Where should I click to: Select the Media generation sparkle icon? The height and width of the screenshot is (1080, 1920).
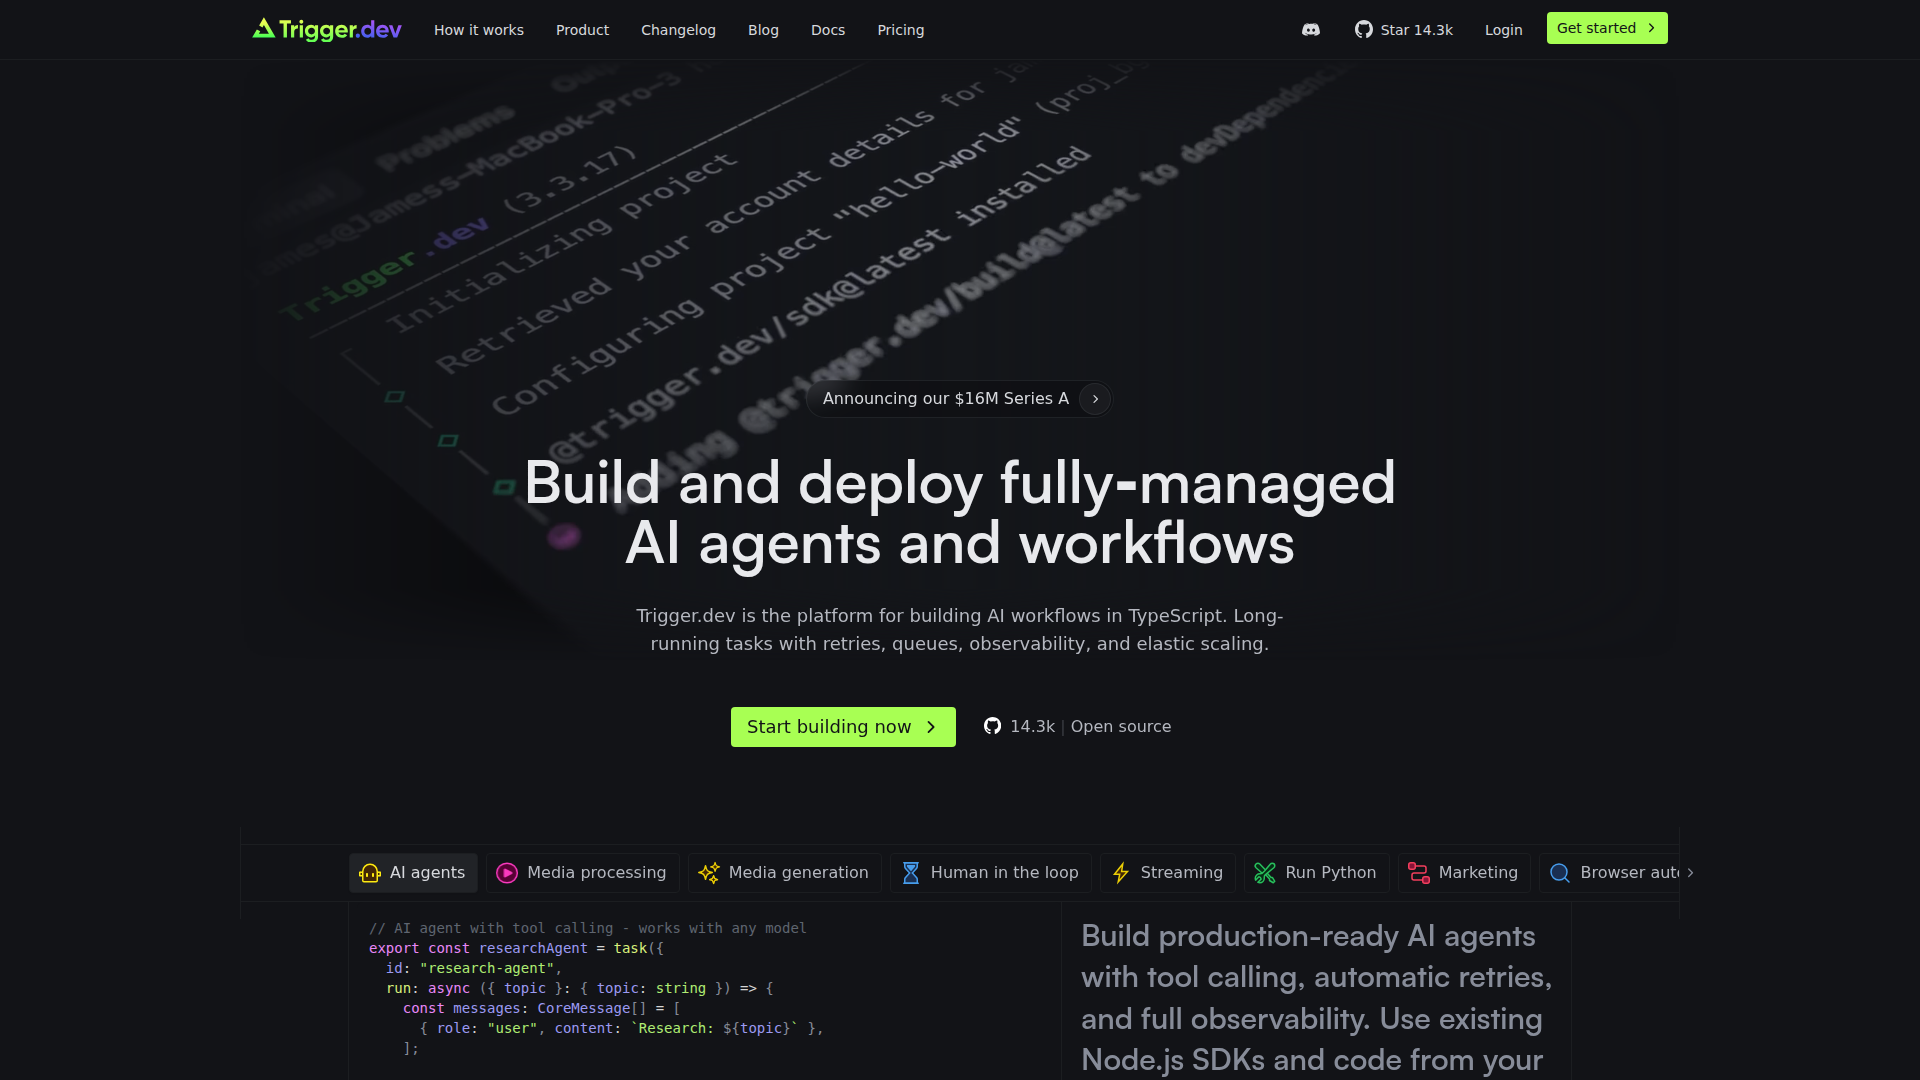point(709,873)
